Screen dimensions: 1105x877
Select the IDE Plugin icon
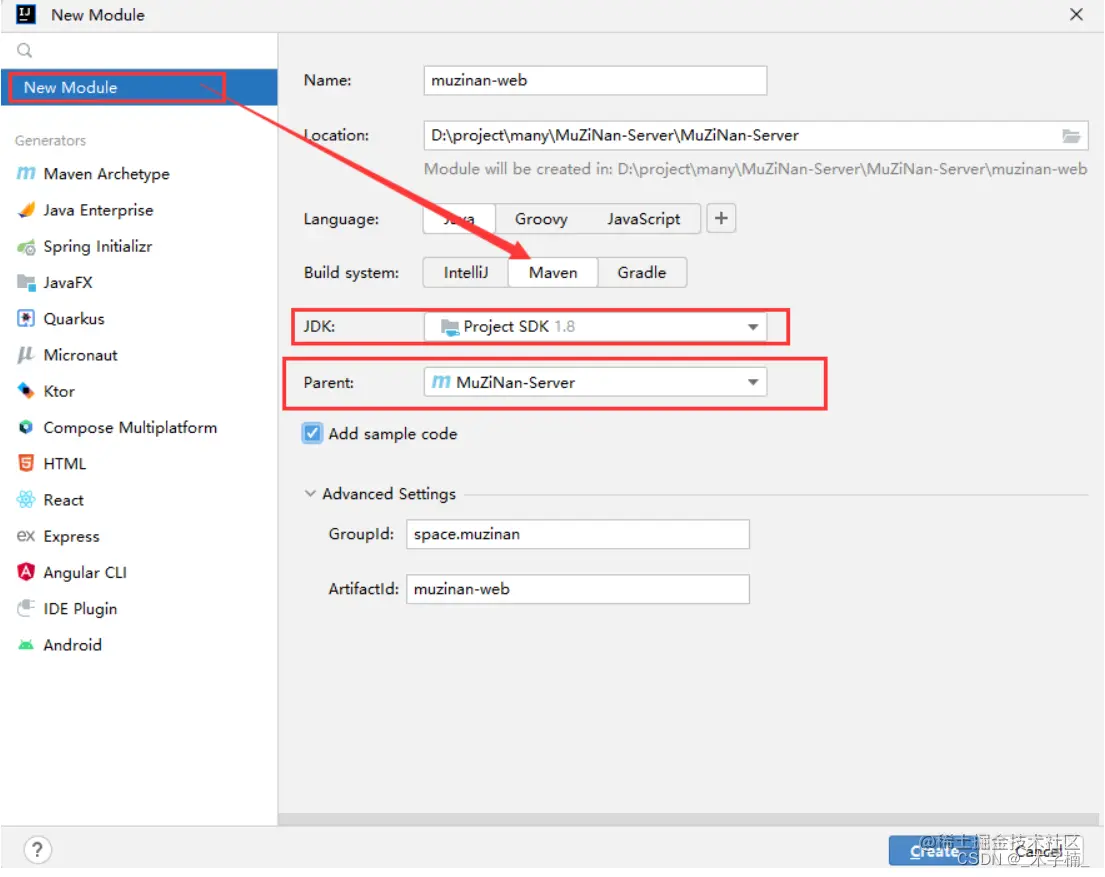(26, 608)
